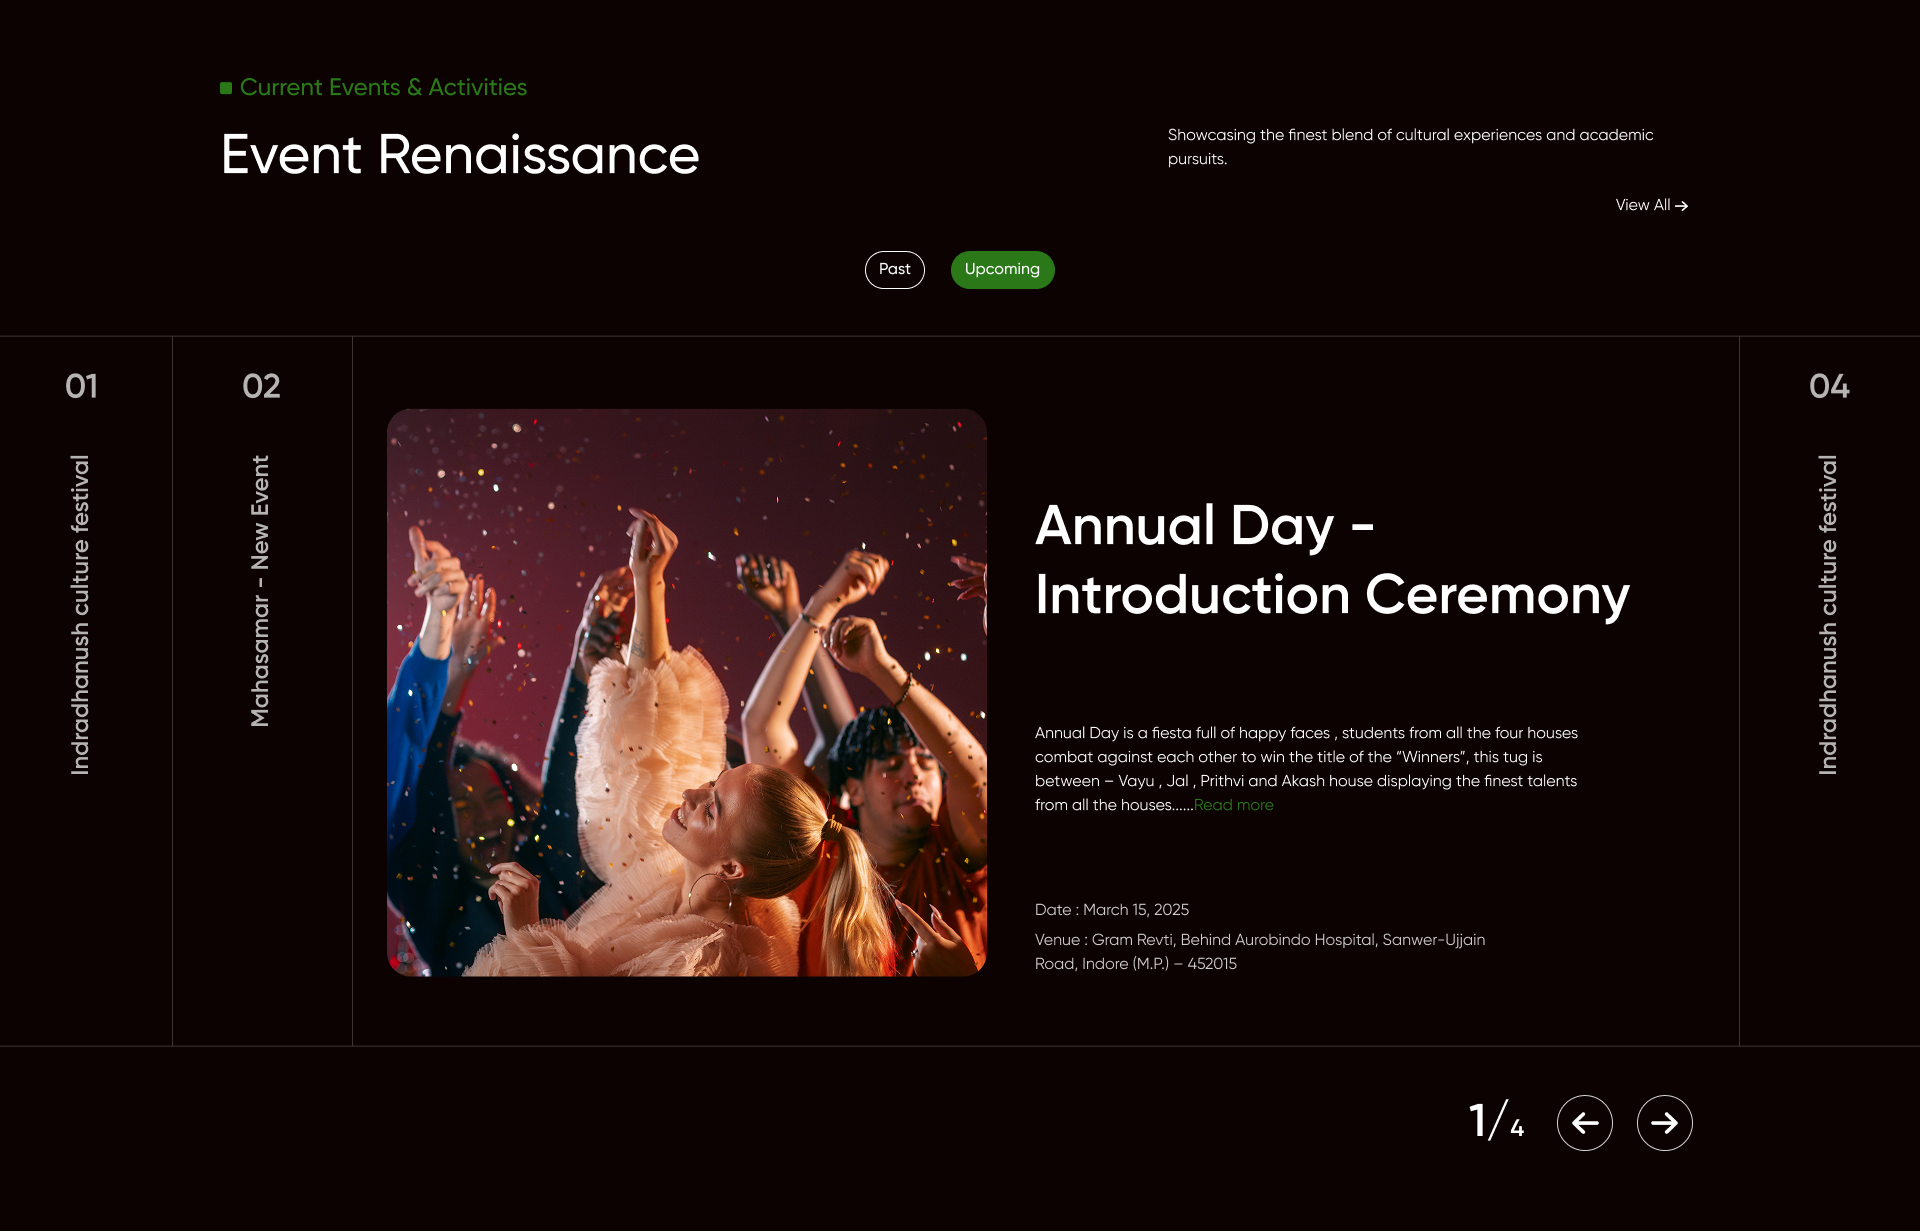Click the event Venue address text
Image resolution: width=1920 pixels, height=1231 pixels.
[1259, 951]
